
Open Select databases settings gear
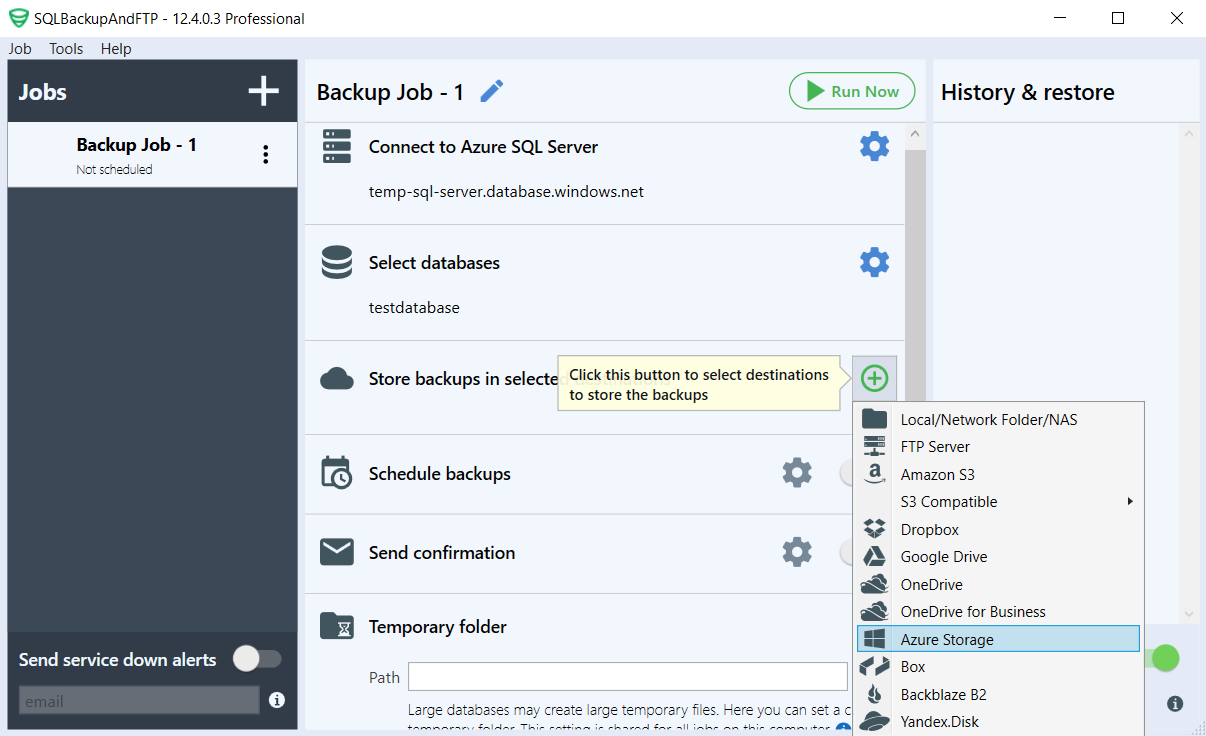tap(874, 262)
